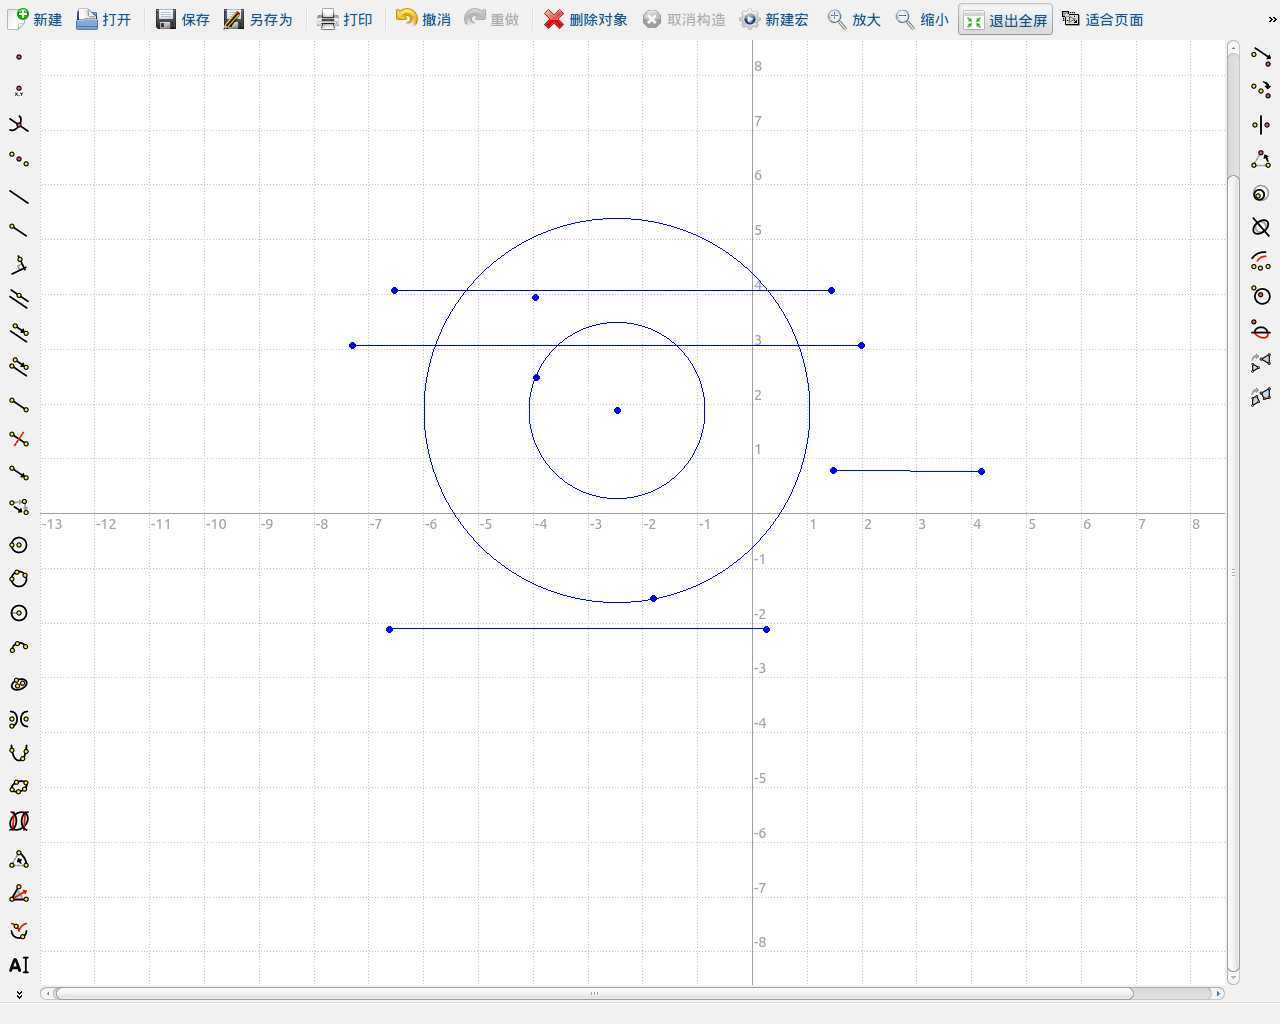Viewport: 1280px width, 1024px height.
Task: Select the Text label tool
Action: click(x=18, y=965)
